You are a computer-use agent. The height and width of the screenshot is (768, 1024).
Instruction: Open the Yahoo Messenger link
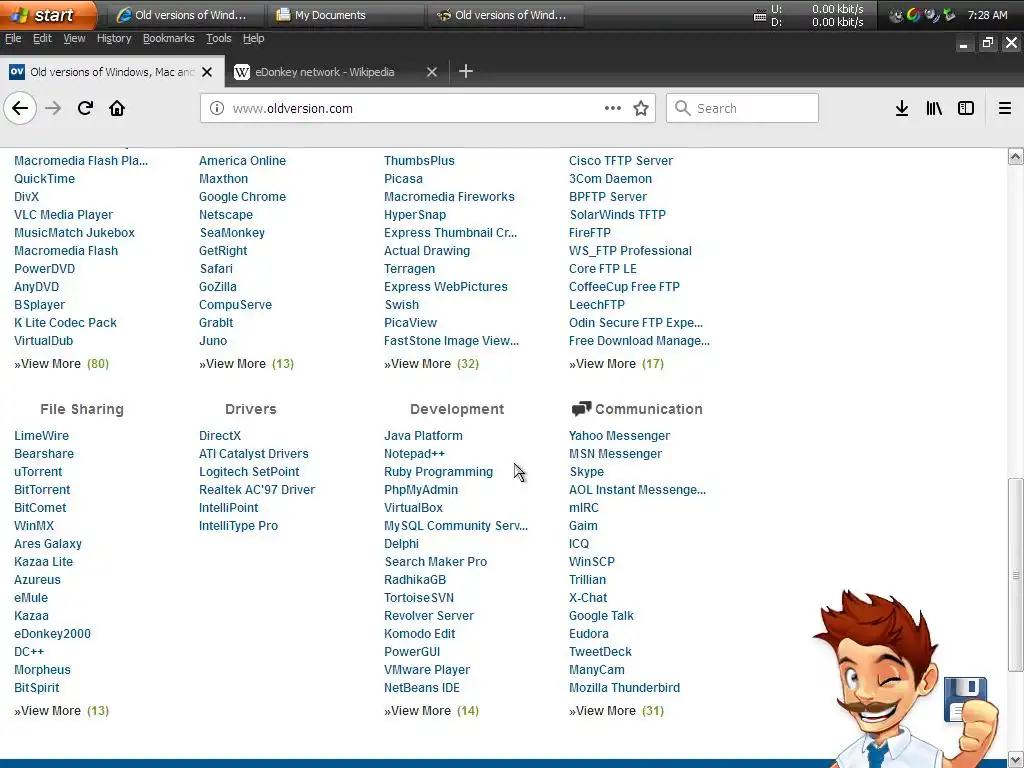point(619,436)
